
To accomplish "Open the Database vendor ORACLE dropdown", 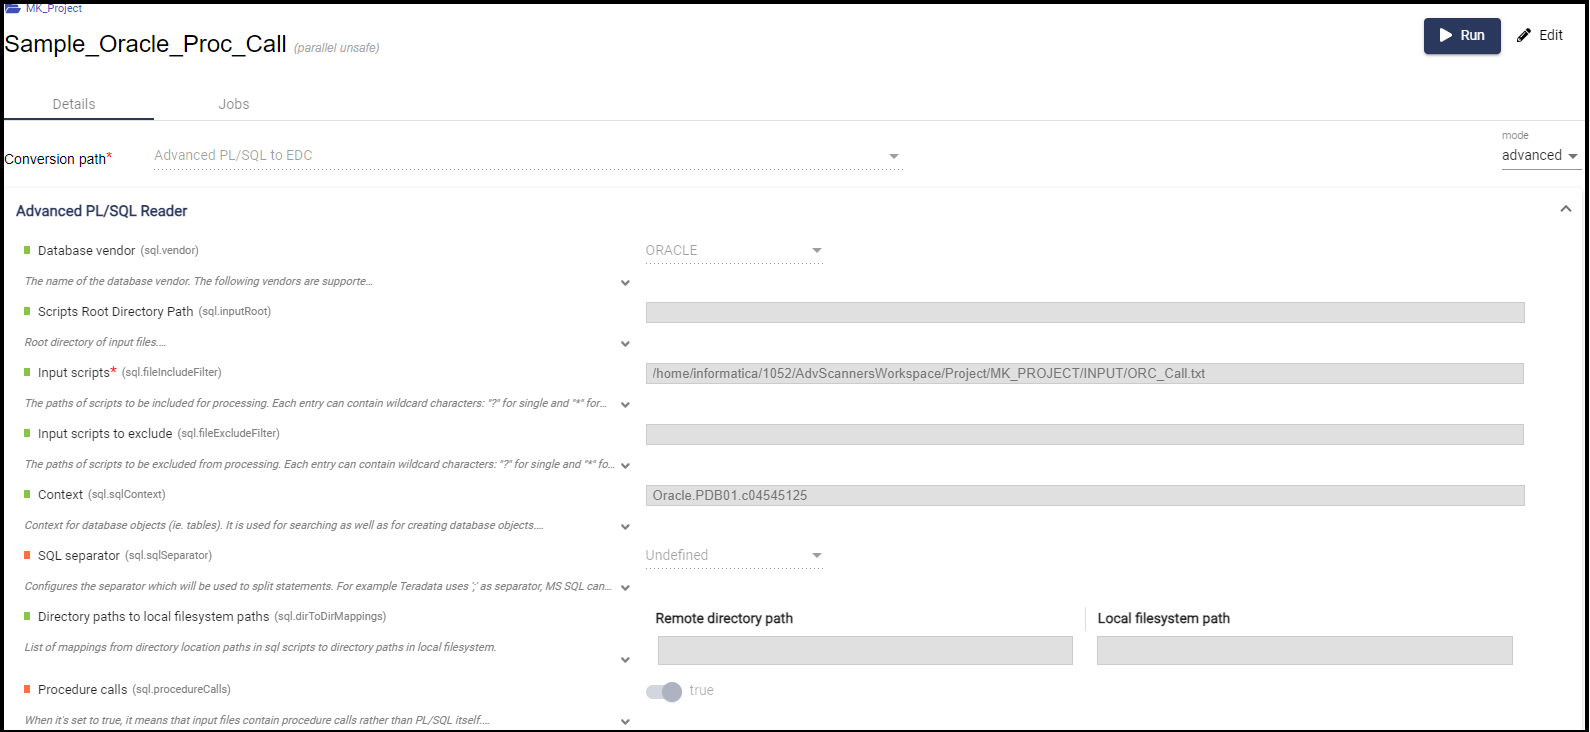I will point(734,251).
